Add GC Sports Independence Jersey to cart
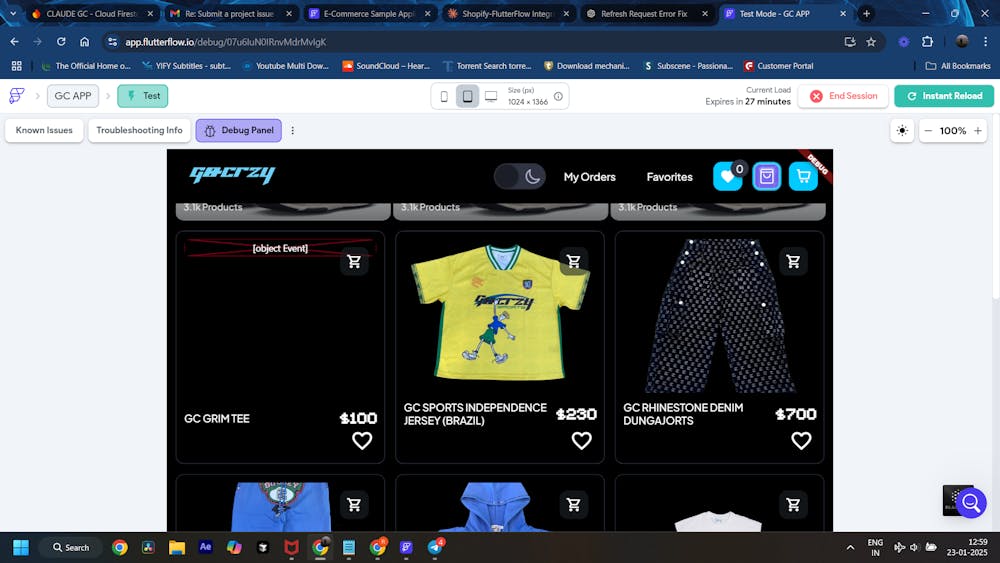This screenshot has width=1000, height=563. pyautogui.click(x=573, y=261)
